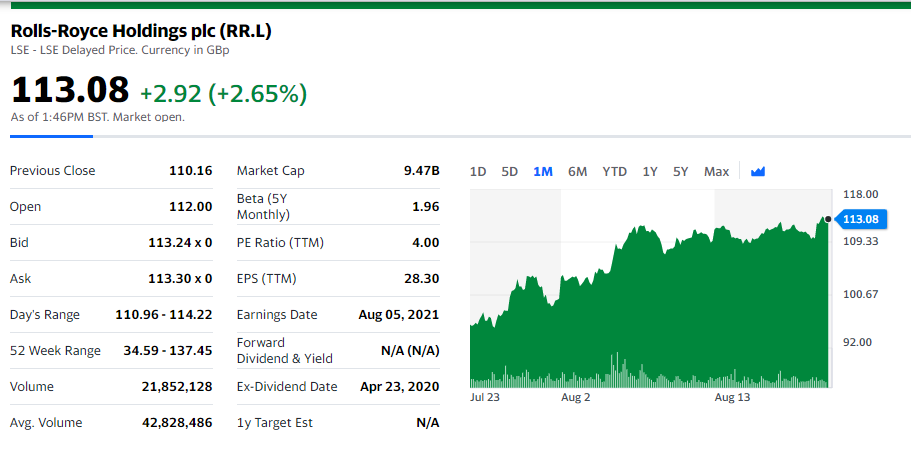The image size is (911, 452).
Task: Select the 5D chart range
Action: (x=510, y=171)
